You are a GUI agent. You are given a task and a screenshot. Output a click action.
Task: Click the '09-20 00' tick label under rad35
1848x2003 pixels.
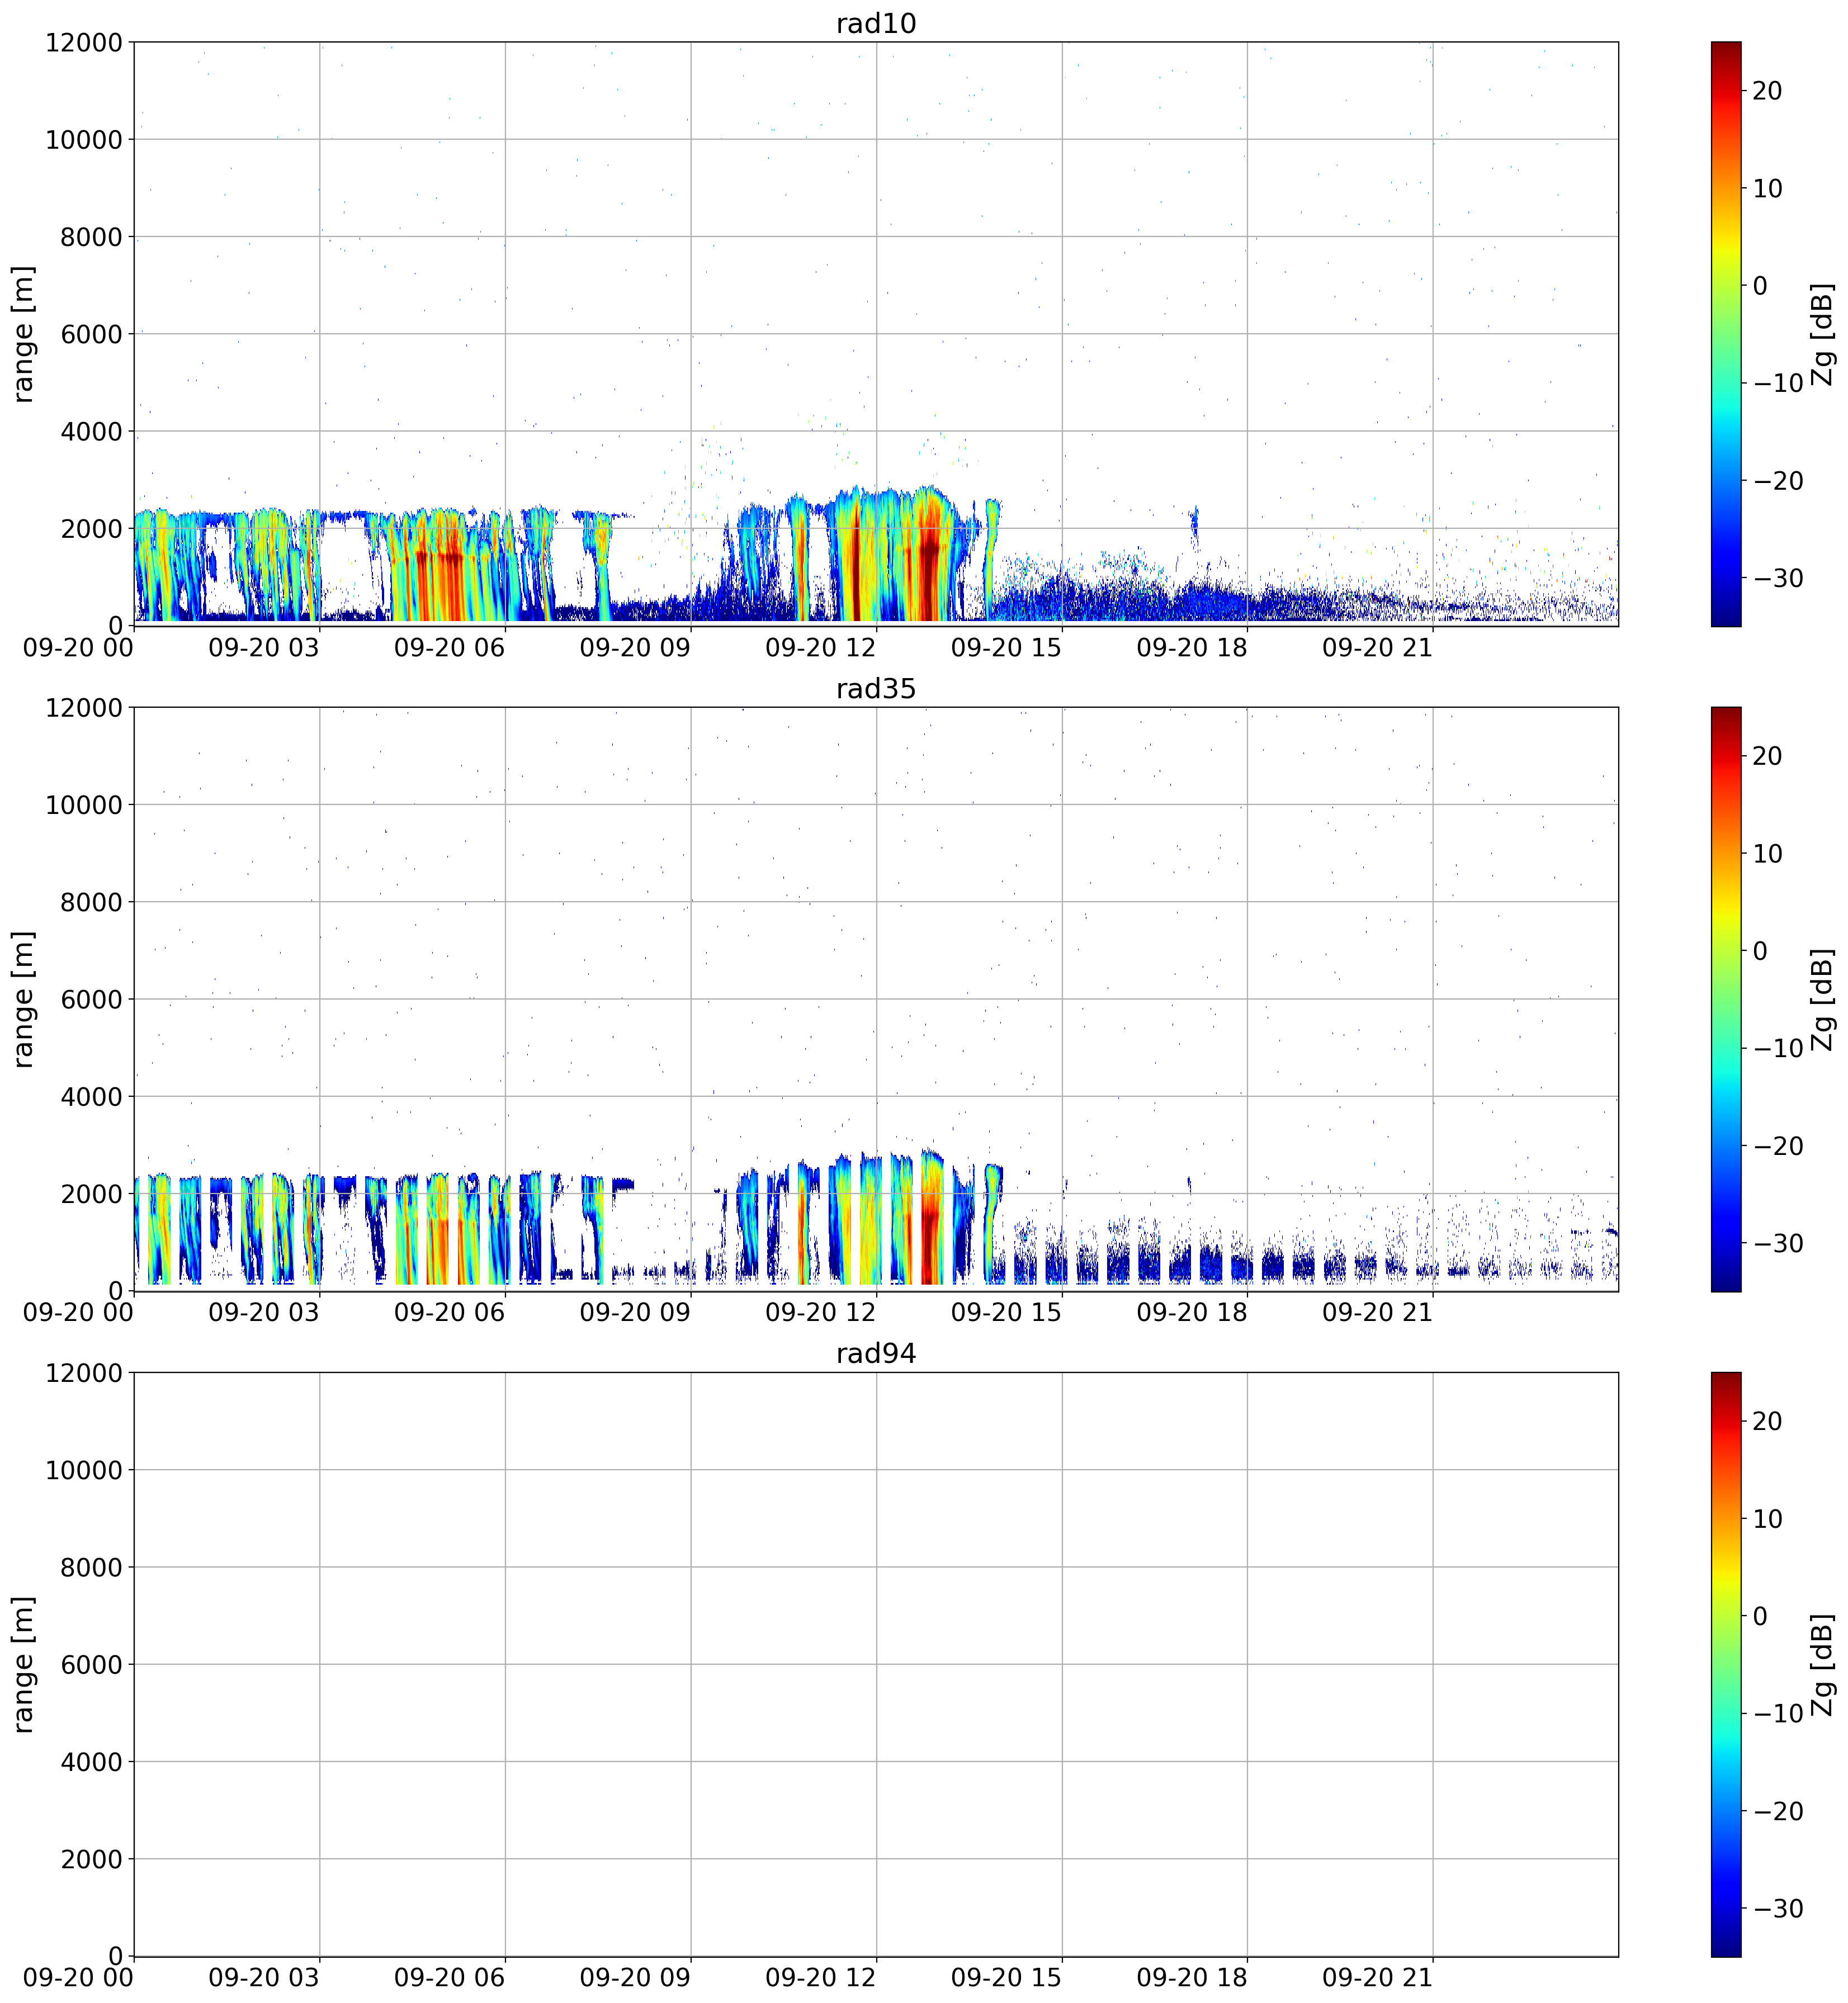click(78, 1313)
